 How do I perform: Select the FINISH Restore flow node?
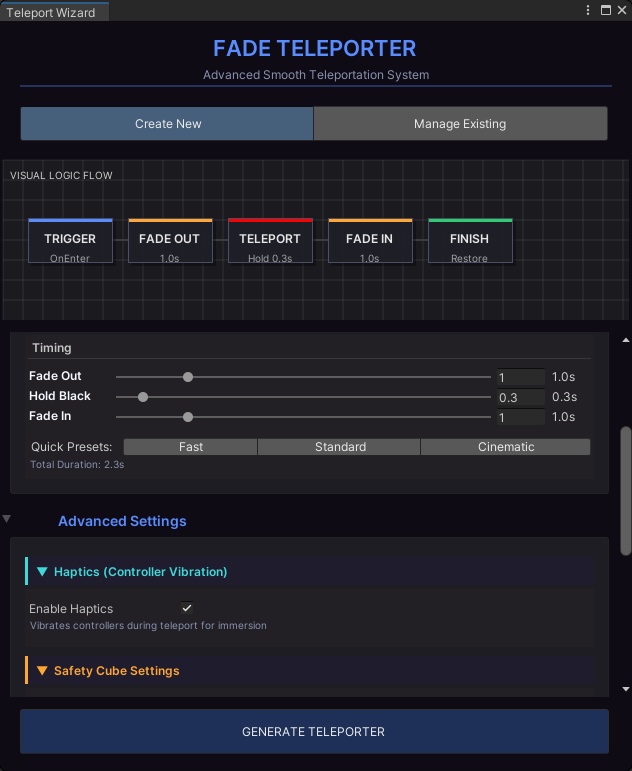click(470, 241)
